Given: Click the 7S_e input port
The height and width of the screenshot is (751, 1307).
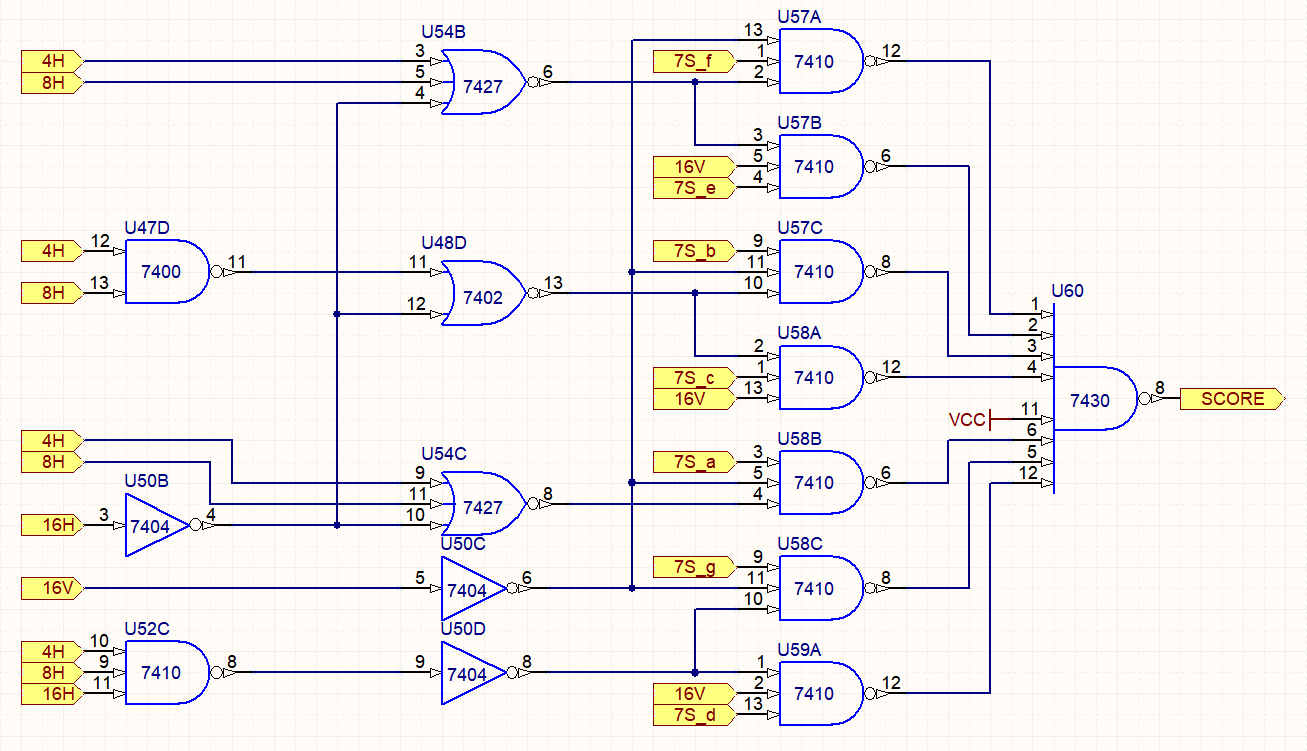Looking at the screenshot, I should (693, 188).
